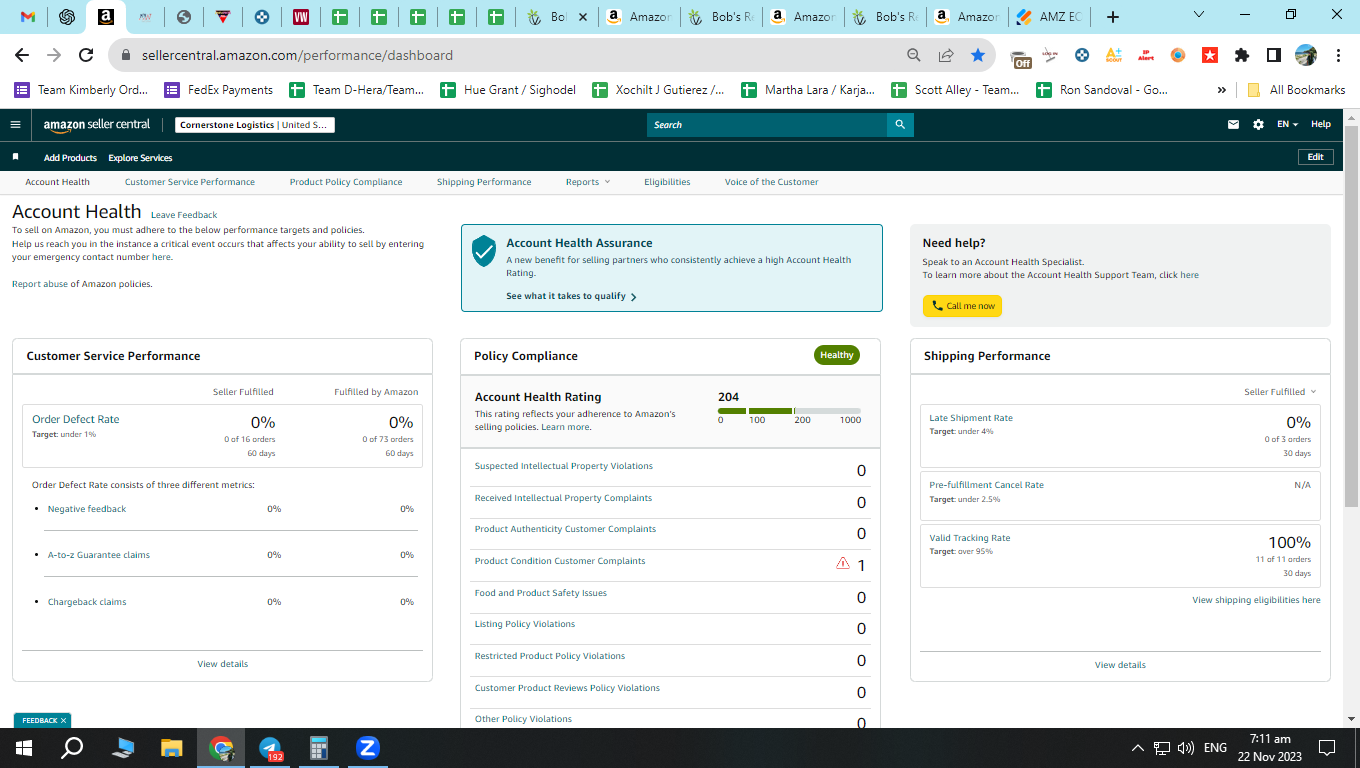Go back with the browser back arrow
The height and width of the screenshot is (768, 1360).
(x=22, y=55)
